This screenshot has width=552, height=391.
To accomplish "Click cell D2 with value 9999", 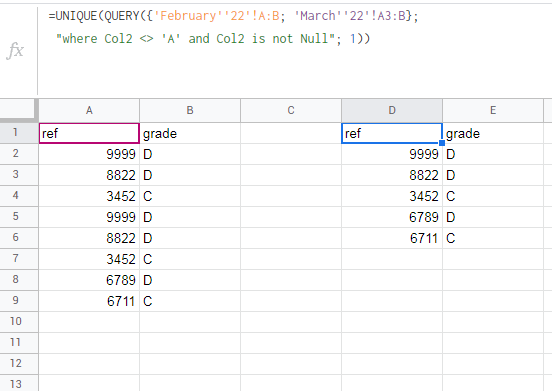I will click(392, 154).
